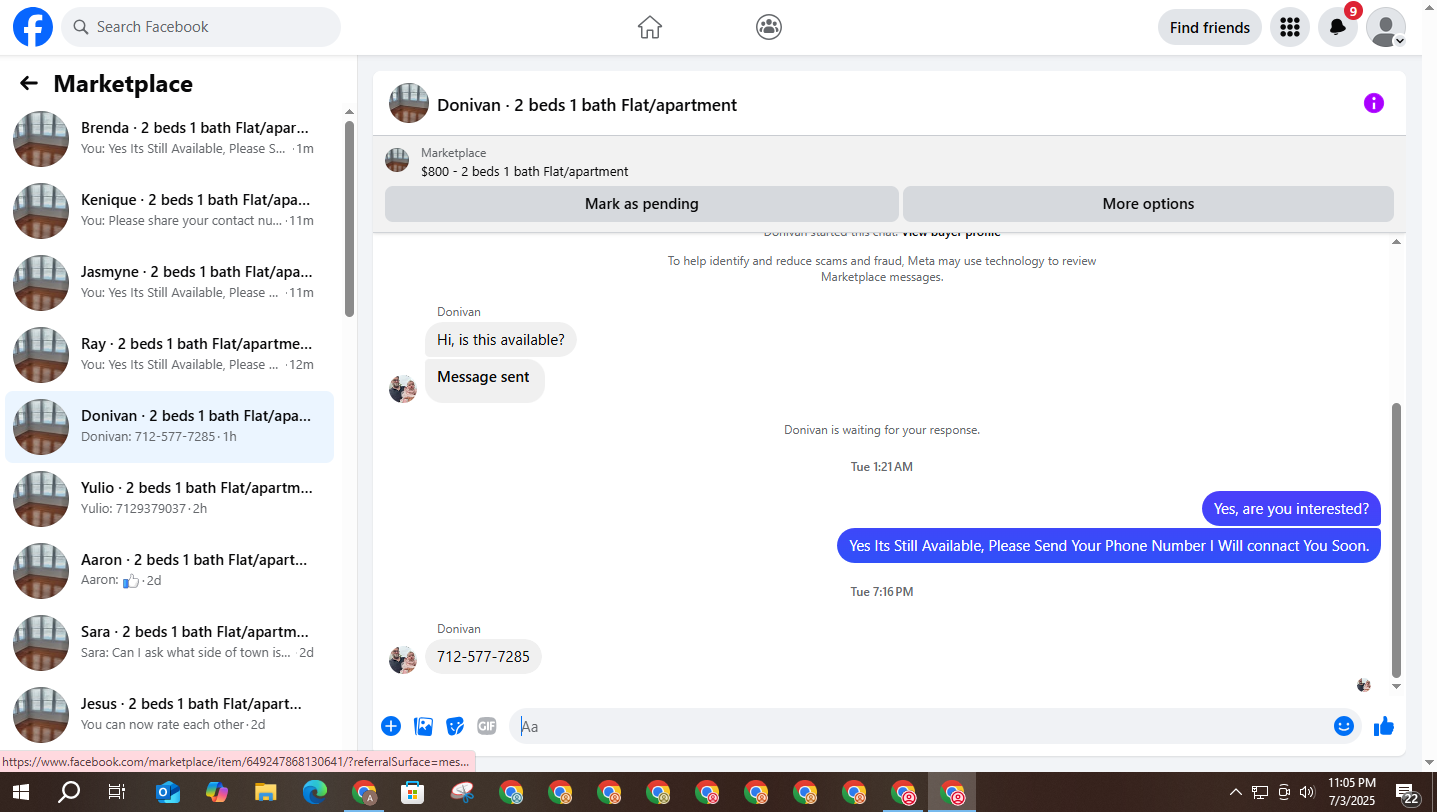Open the taskbar clock and date
The width and height of the screenshot is (1437, 812).
click(1353, 792)
